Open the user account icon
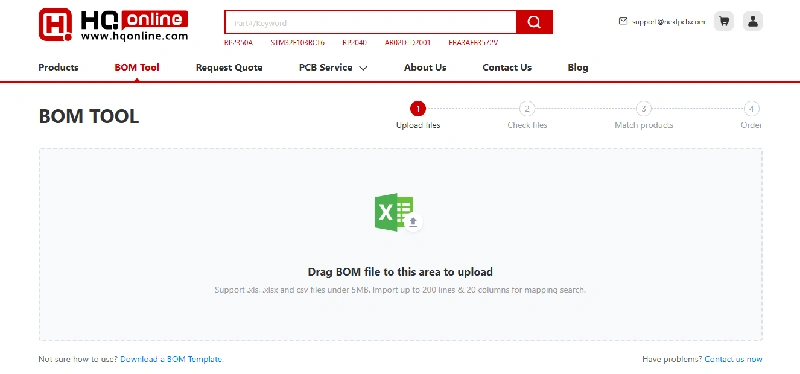This screenshot has width=800, height=374. click(x=753, y=21)
